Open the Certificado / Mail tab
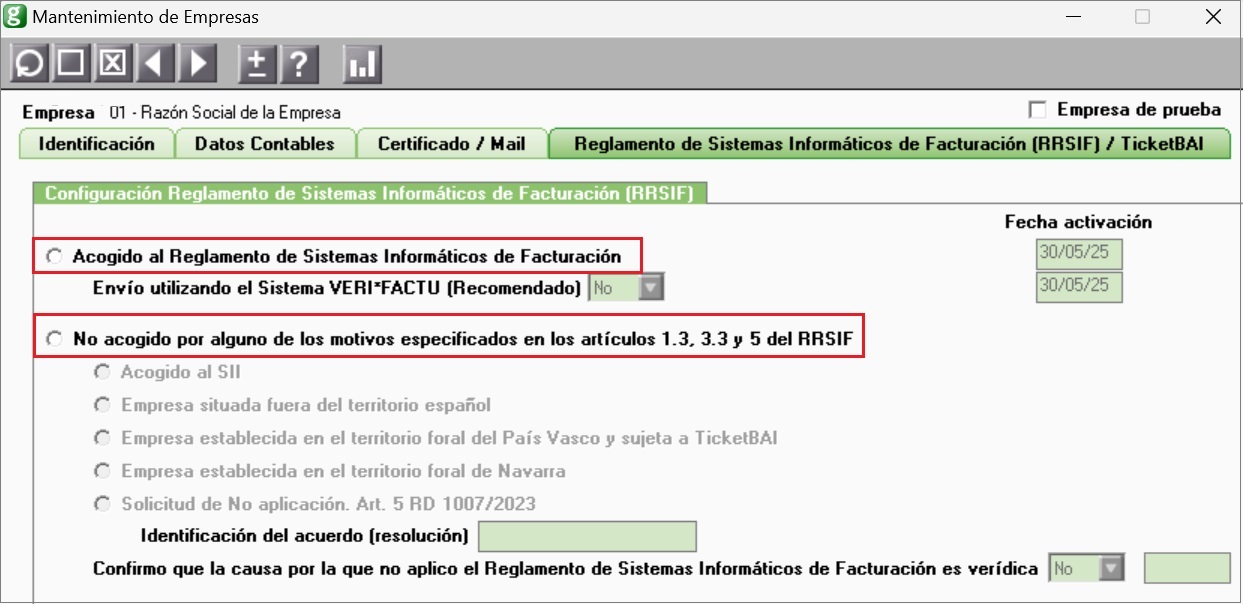1243x604 pixels. click(x=453, y=144)
